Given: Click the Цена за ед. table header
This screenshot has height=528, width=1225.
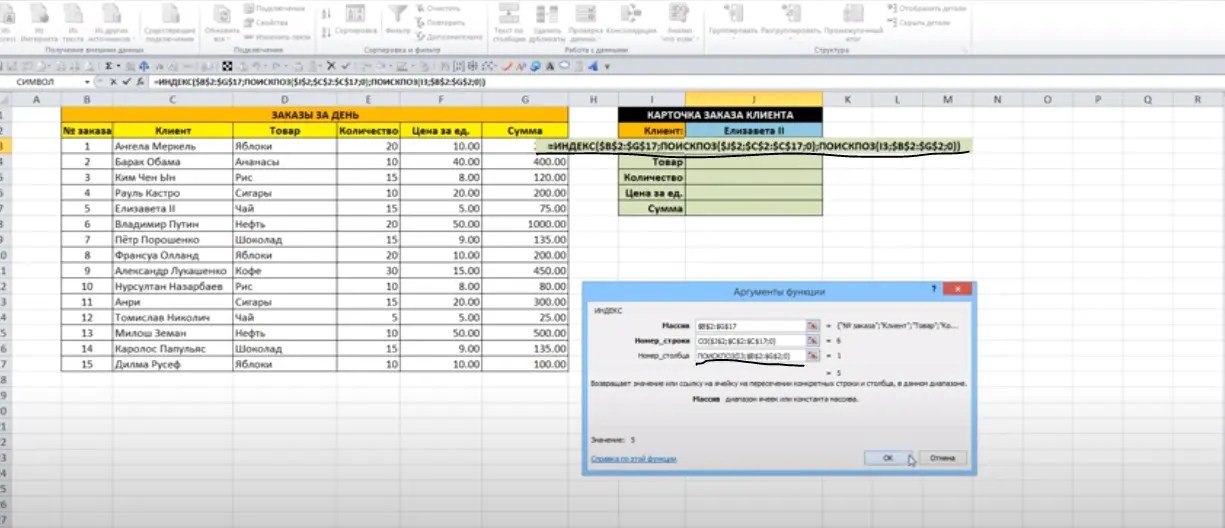Looking at the screenshot, I should (440, 130).
